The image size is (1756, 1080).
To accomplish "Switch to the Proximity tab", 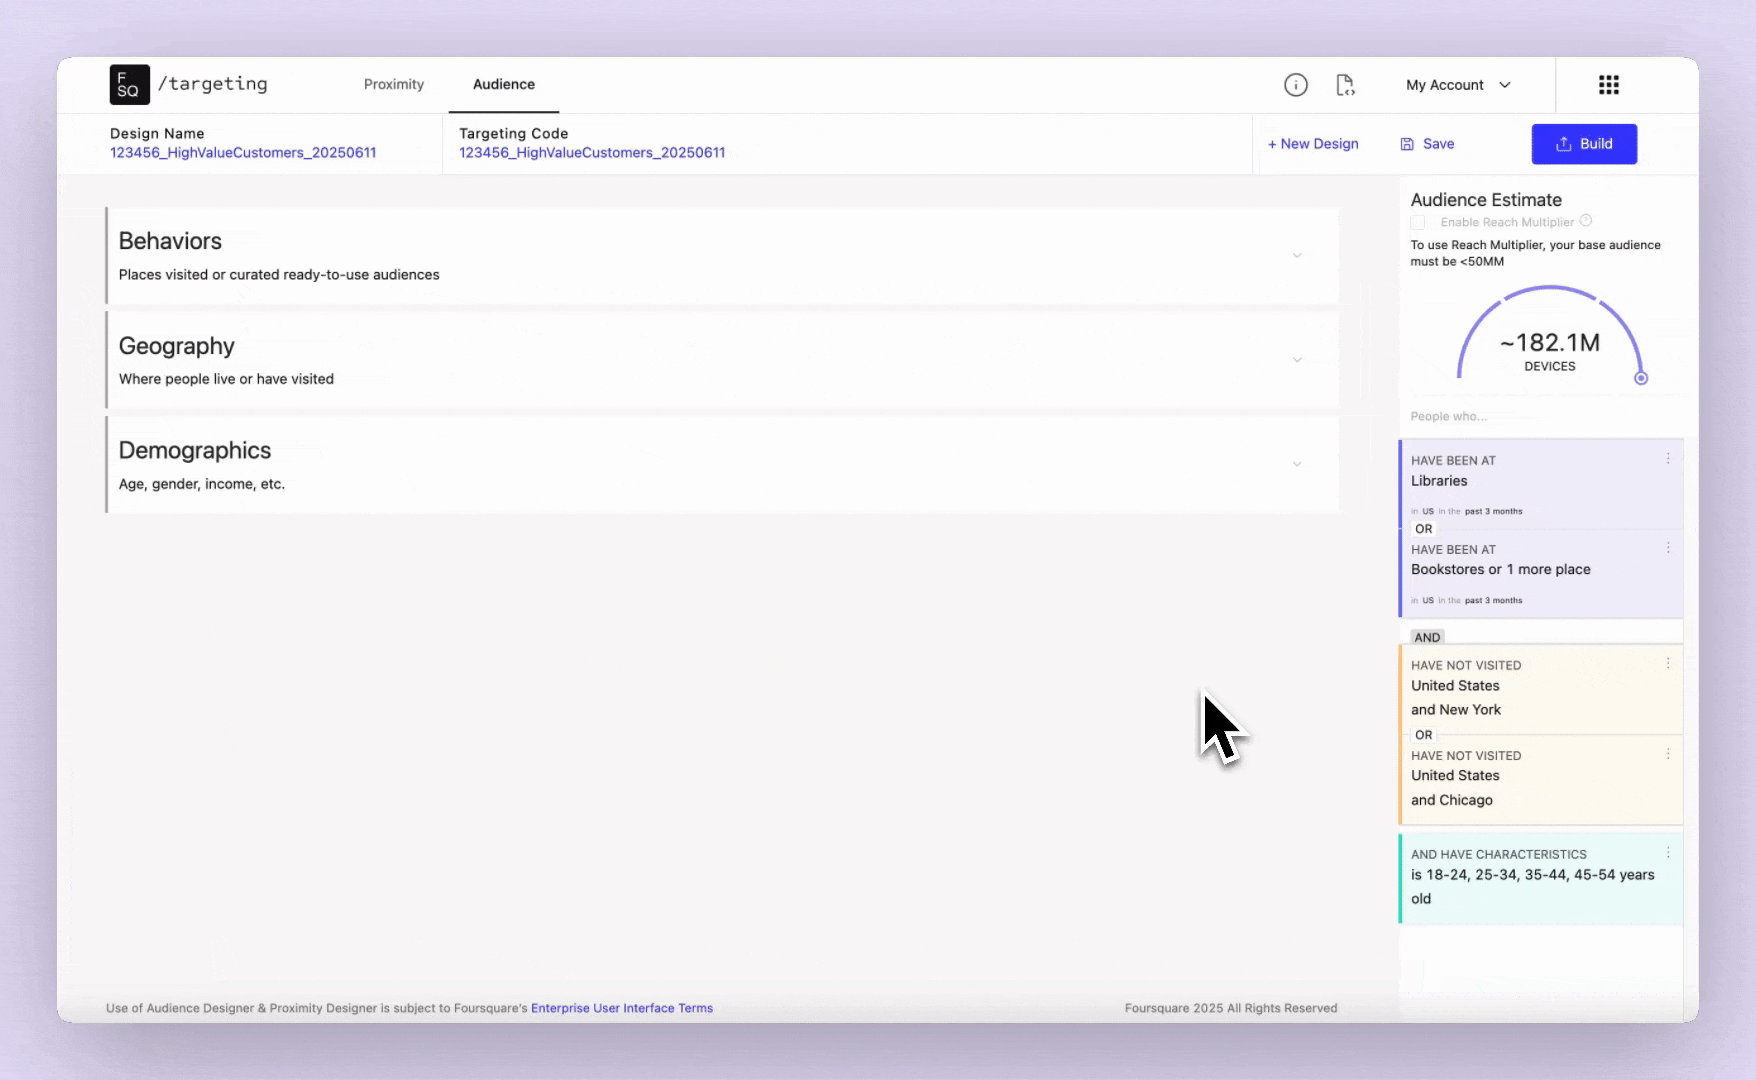I will 394,85.
